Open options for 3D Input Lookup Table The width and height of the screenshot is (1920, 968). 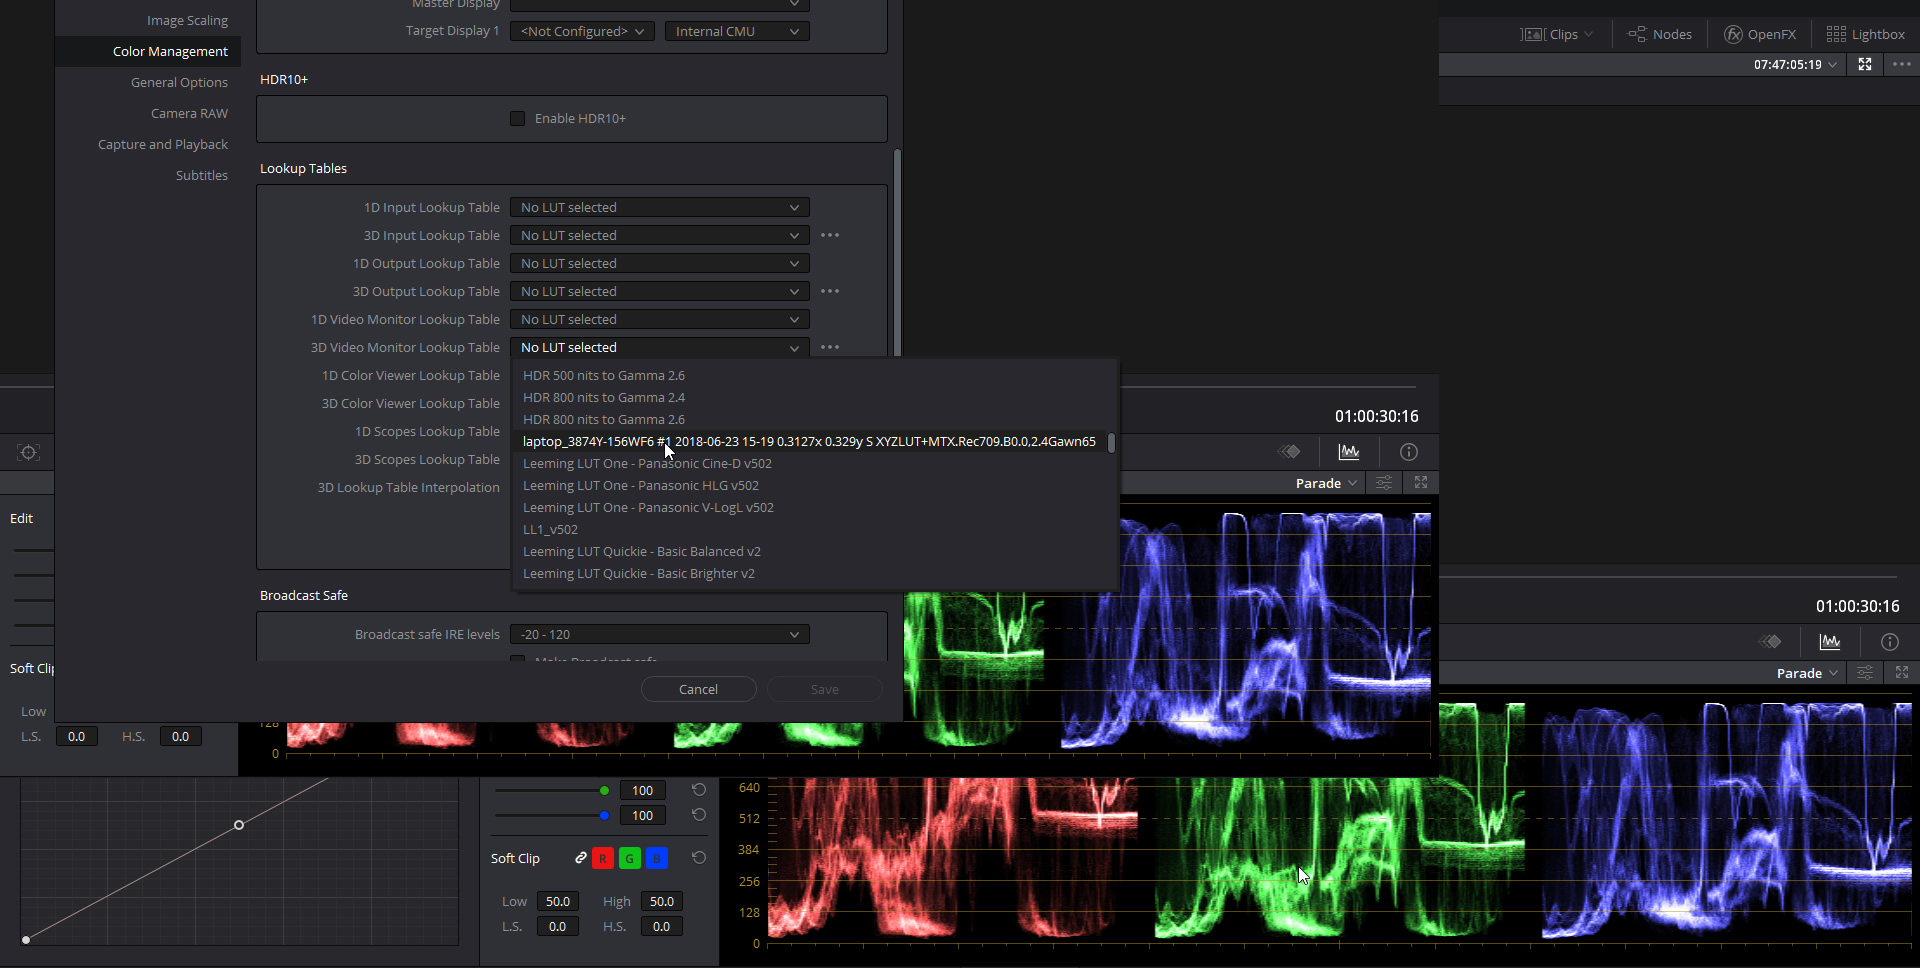830,235
